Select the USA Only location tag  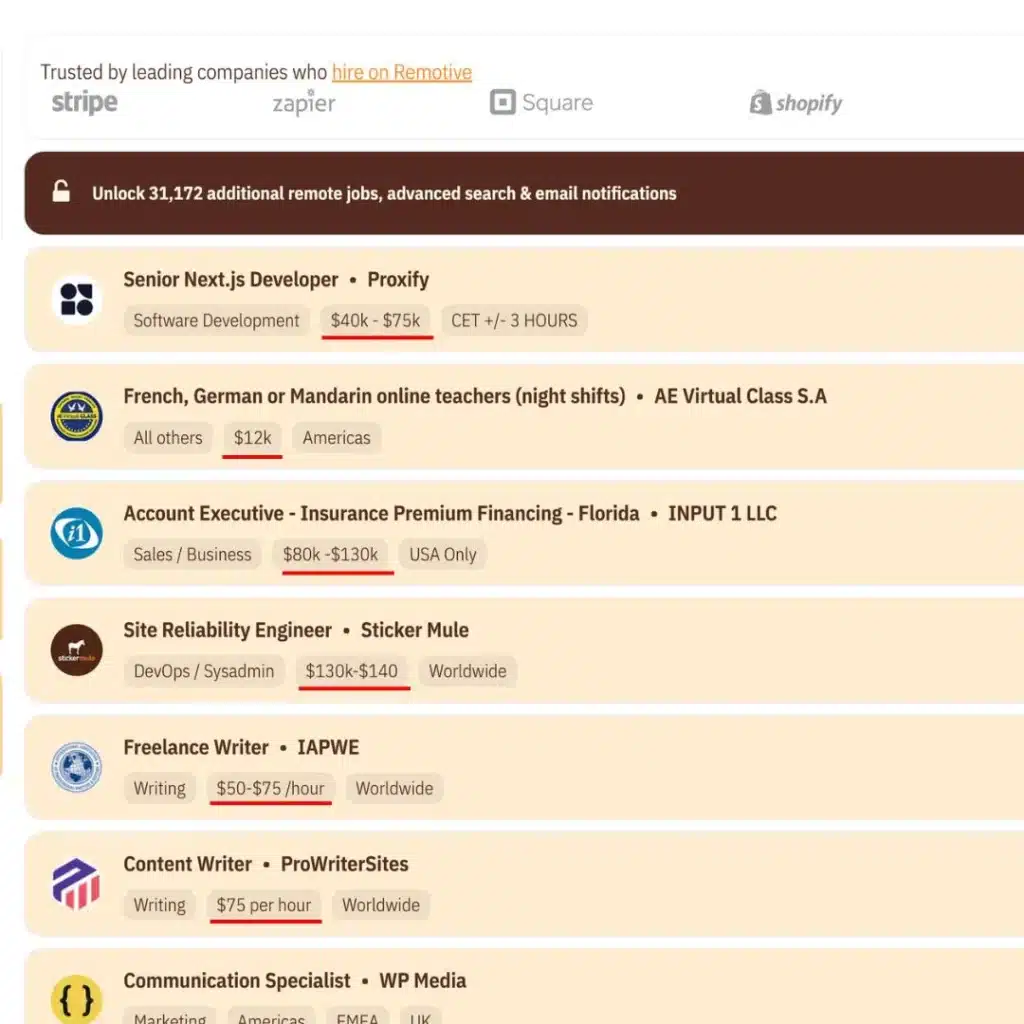pos(443,554)
